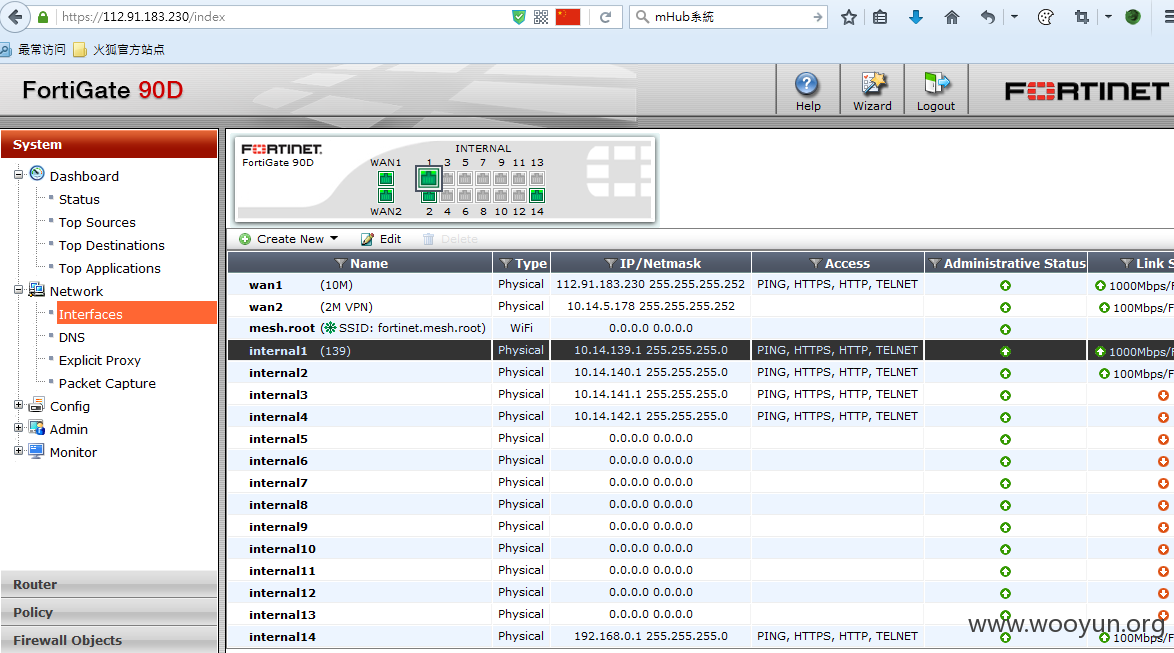Bookmark this page with star icon
The height and width of the screenshot is (653, 1174).
[x=848, y=16]
